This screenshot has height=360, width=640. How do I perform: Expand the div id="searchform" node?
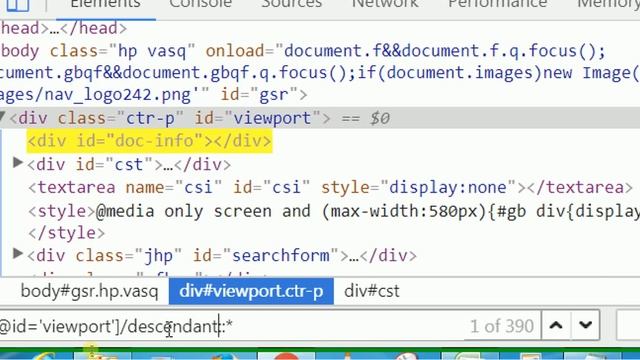click(18, 254)
